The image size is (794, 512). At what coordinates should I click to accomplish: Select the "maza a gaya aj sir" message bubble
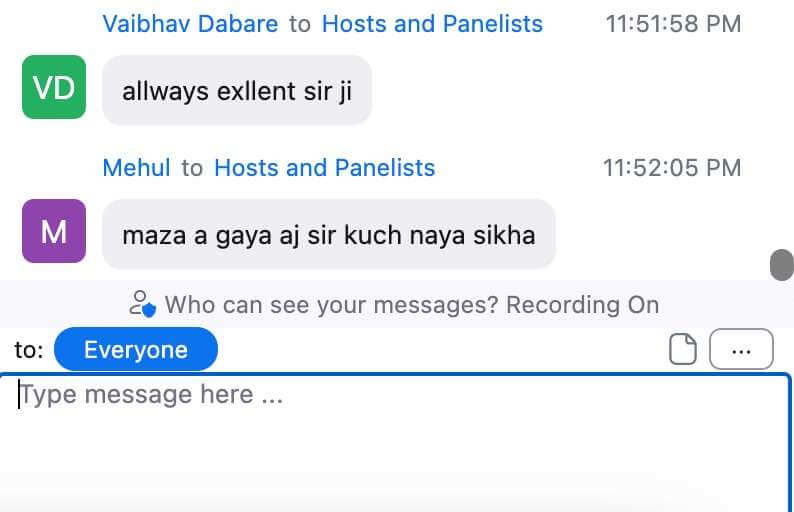(x=328, y=235)
